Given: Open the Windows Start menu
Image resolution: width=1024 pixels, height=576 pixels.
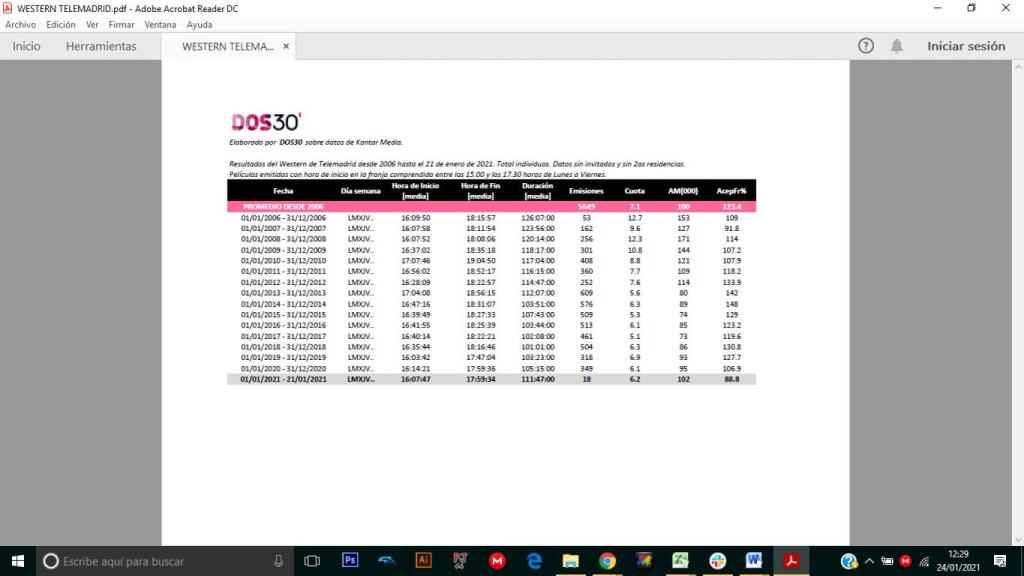Looking at the screenshot, I should 18,561.
